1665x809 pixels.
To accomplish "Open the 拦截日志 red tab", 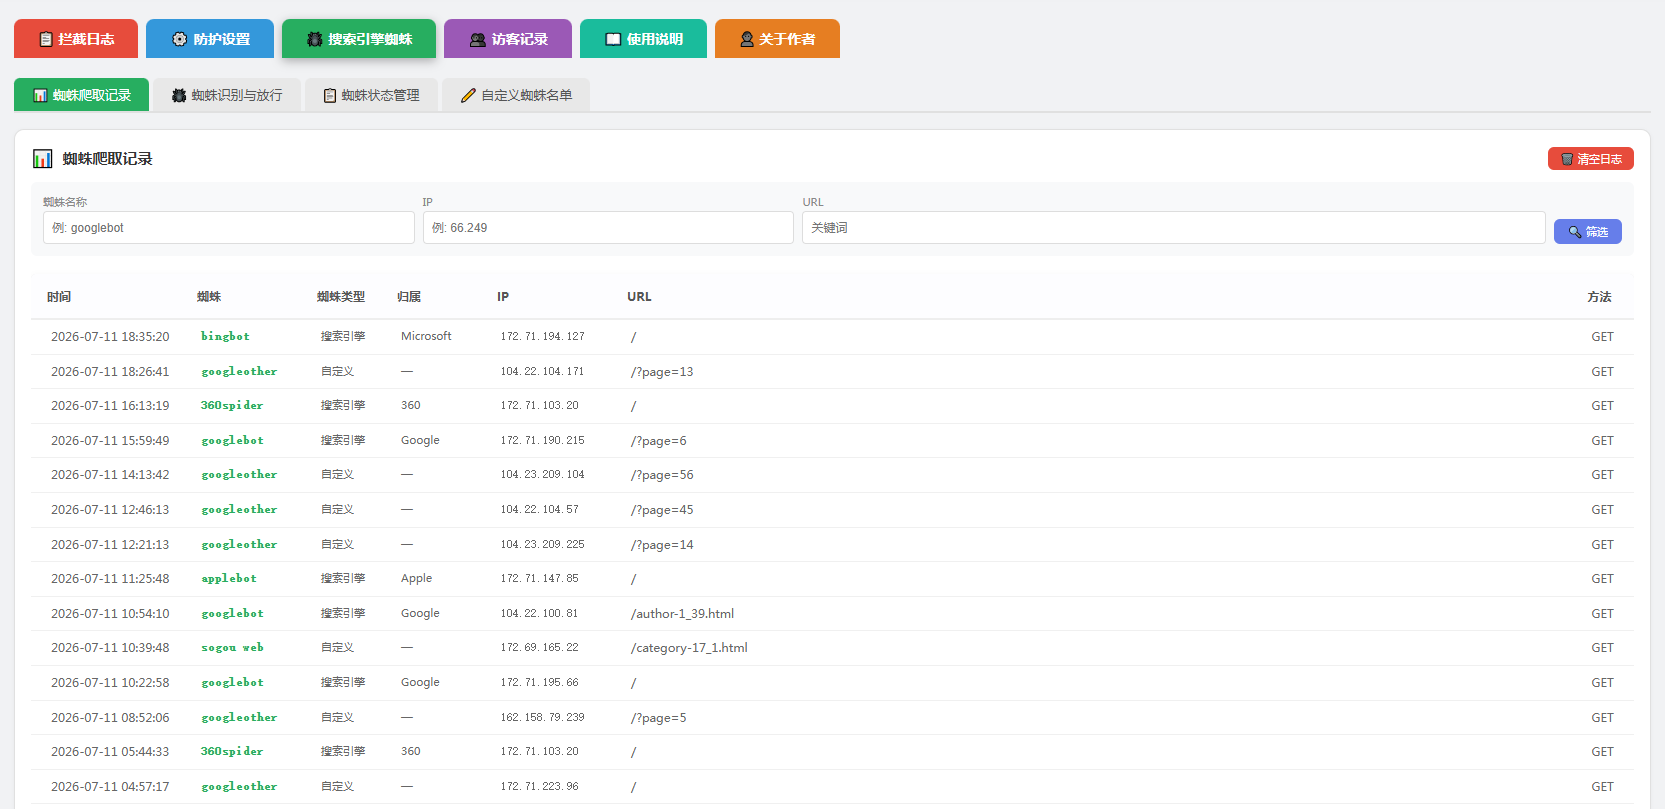I will (x=76, y=39).
